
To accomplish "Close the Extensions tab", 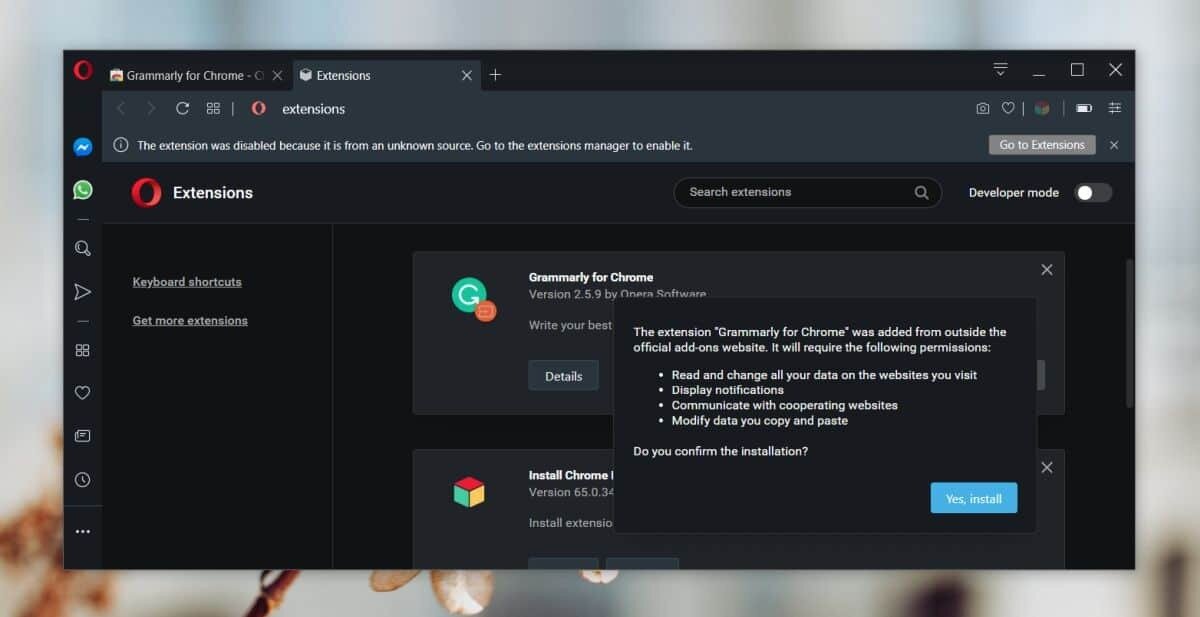I will click(x=467, y=75).
